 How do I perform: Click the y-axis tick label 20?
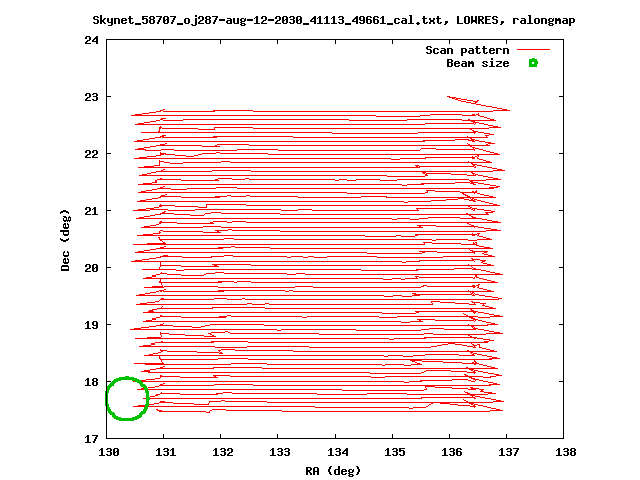(91, 268)
